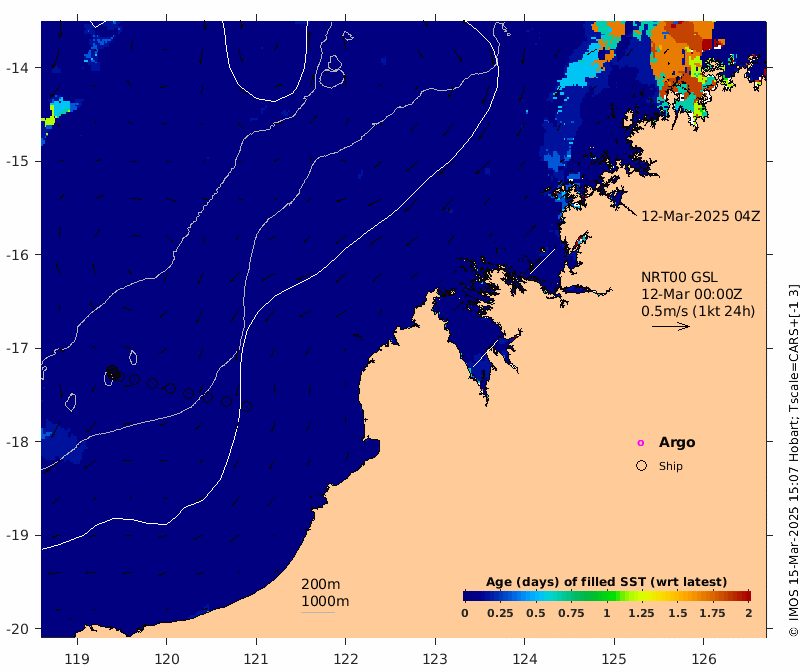Click the 1.75 colorbar tick label
Image resolution: width=810 pixels, height=672 pixels.
(x=712, y=613)
